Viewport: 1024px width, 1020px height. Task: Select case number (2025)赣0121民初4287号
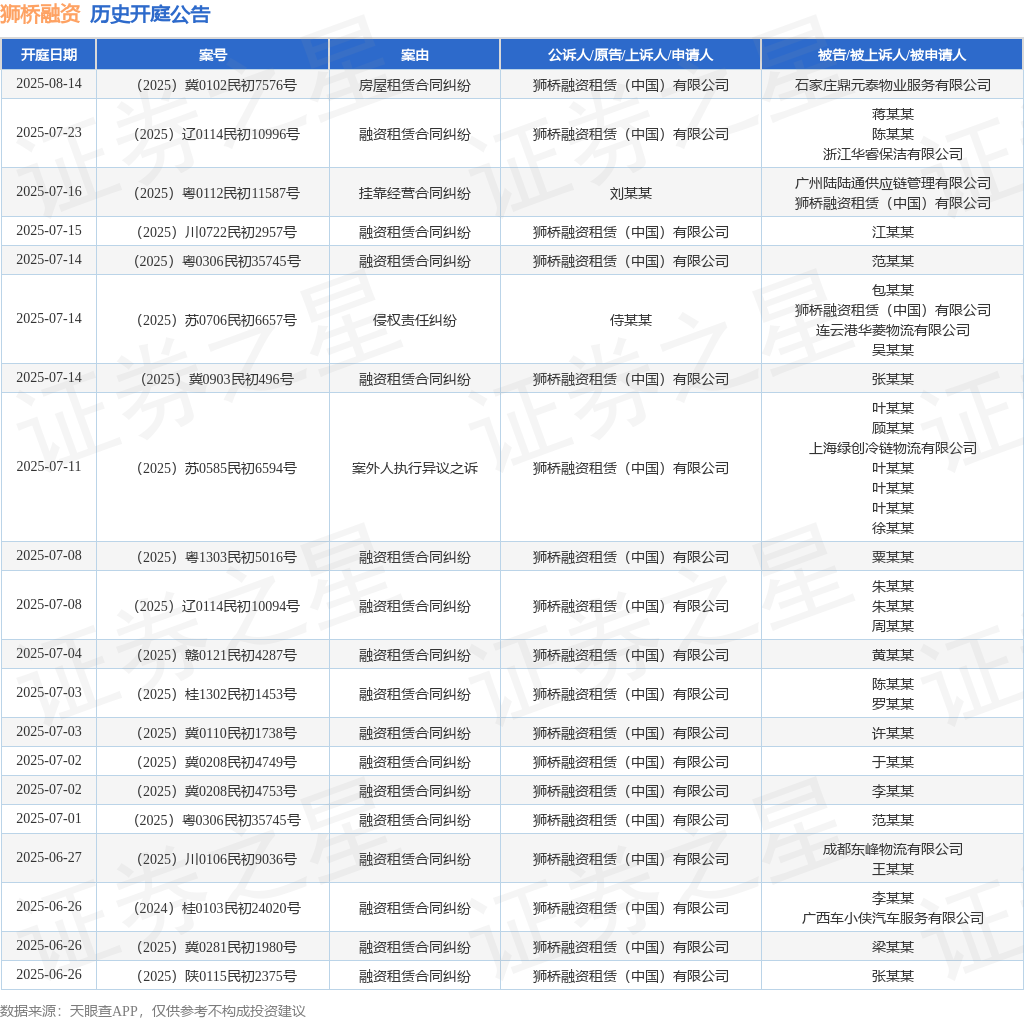click(x=213, y=655)
